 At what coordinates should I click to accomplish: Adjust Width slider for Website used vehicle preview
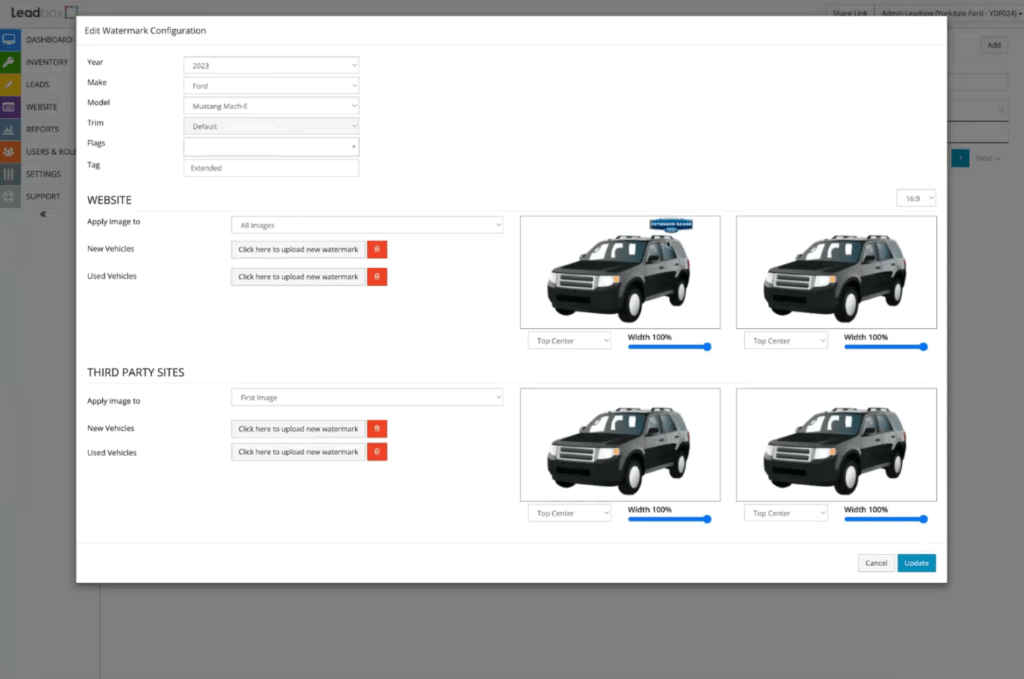tap(886, 347)
